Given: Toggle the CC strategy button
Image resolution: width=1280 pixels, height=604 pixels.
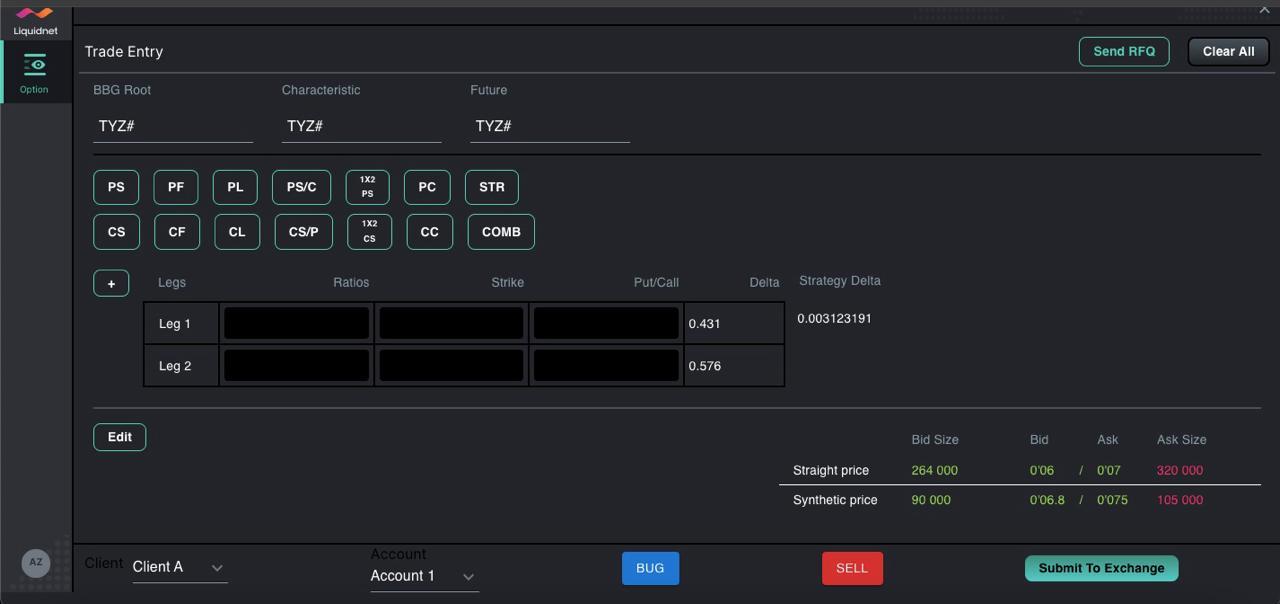Looking at the screenshot, I should pos(429,231).
